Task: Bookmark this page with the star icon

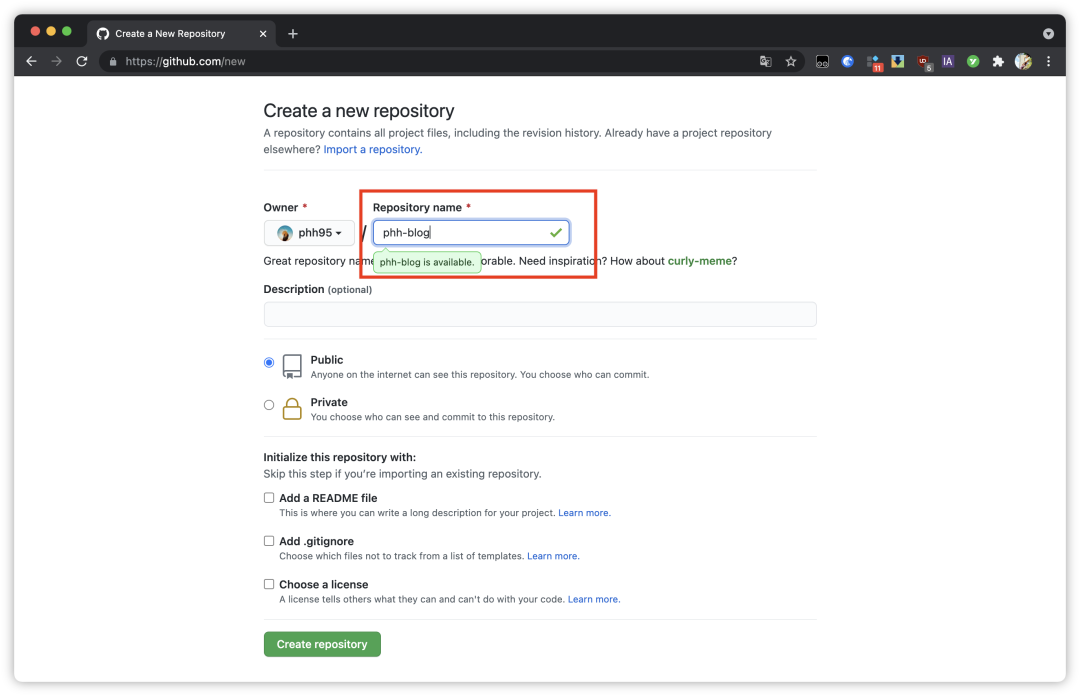Action: click(791, 61)
